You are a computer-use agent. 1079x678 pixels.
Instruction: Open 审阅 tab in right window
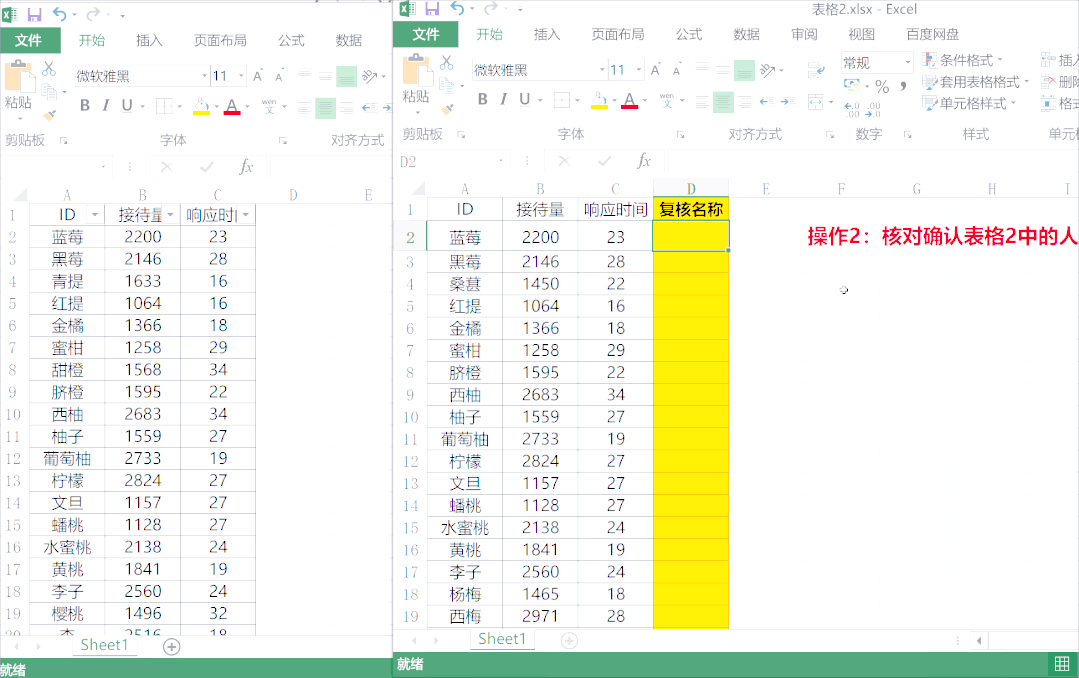tap(804, 34)
